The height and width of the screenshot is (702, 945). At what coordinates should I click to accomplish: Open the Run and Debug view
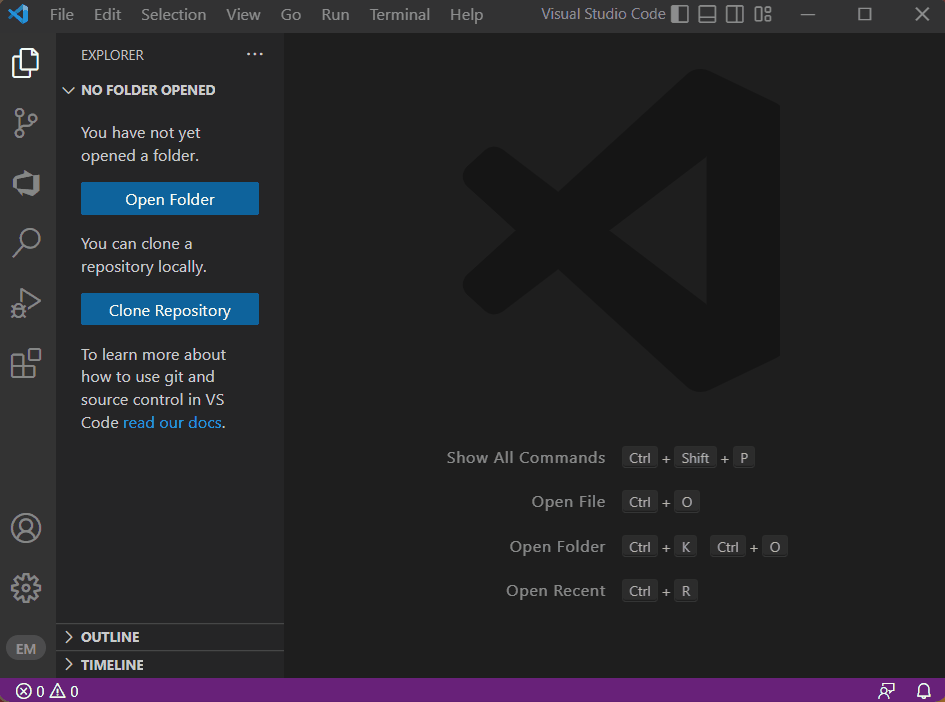[x=26, y=303]
